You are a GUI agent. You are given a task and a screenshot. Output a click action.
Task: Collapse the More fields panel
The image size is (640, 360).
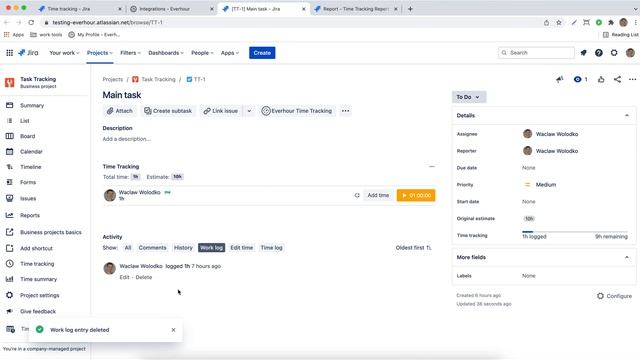627,257
